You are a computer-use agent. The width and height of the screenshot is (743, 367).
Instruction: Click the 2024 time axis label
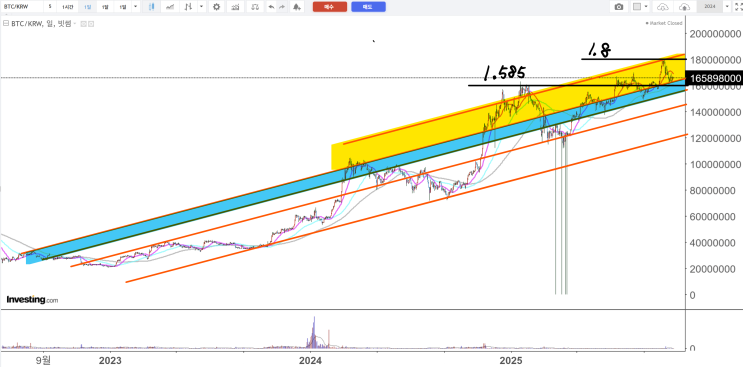click(x=310, y=360)
